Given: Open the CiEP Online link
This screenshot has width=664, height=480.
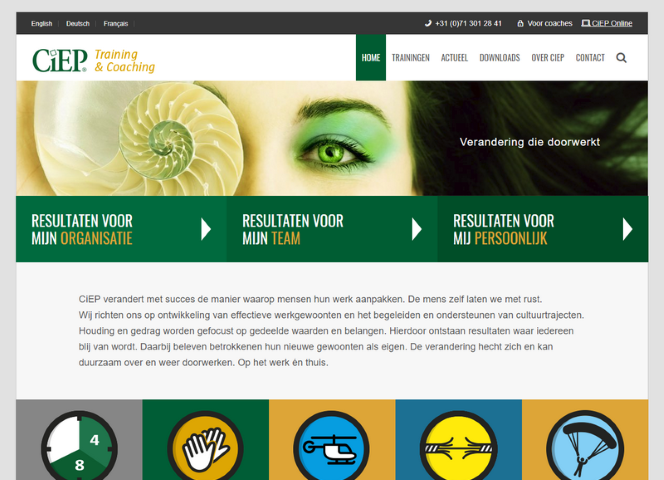Looking at the screenshot, I should pos(607,23).
